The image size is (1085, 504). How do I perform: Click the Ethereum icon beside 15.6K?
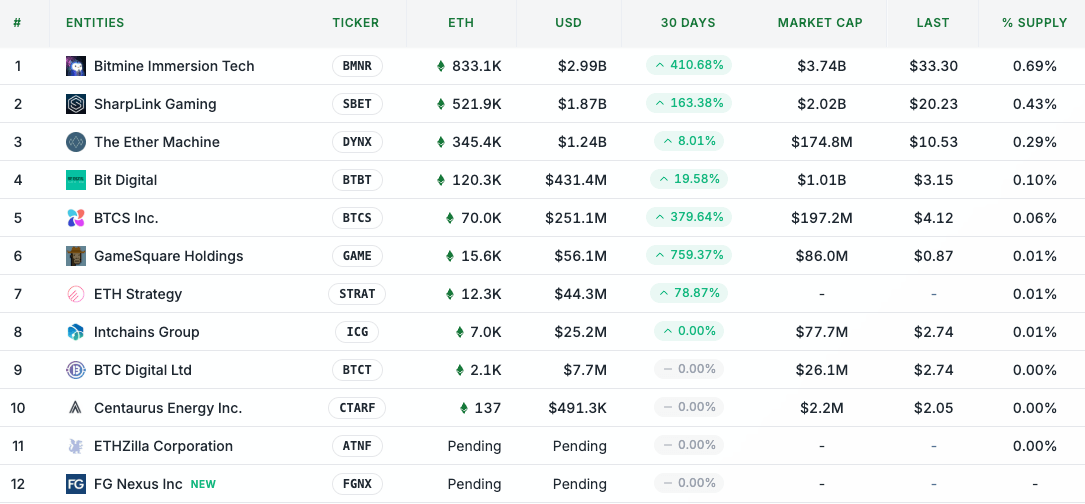(450, 256)
